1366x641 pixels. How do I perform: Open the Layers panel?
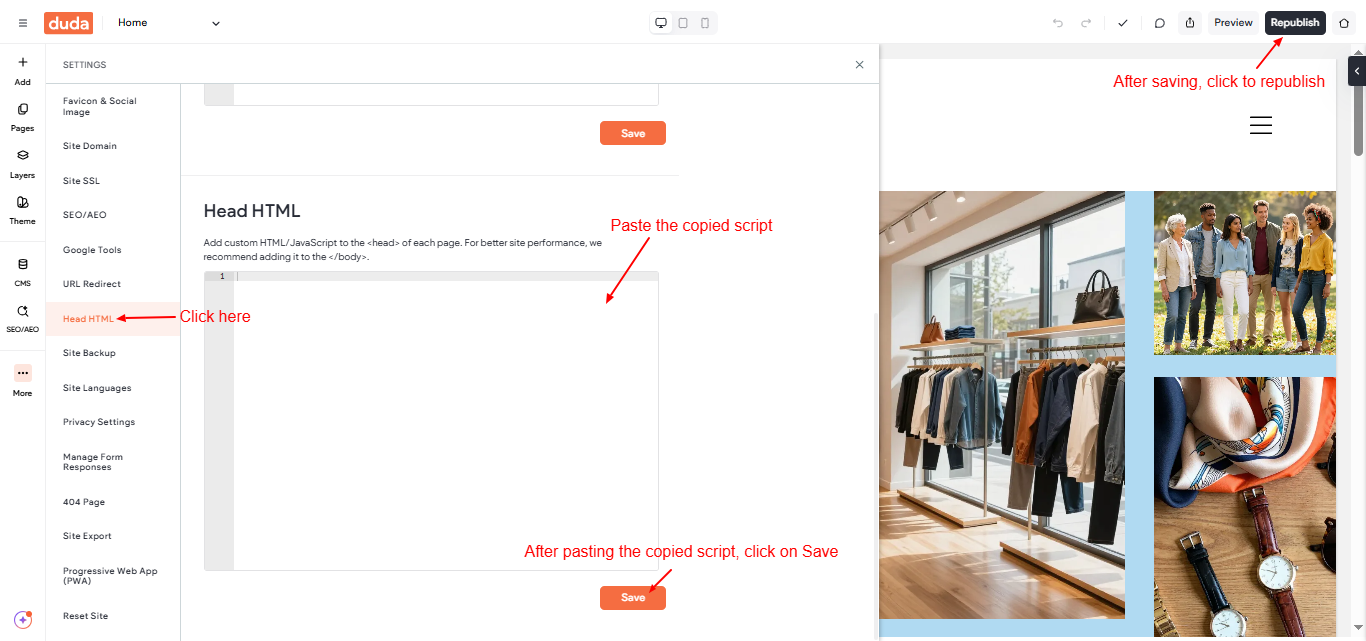click(x=22, y=163)
